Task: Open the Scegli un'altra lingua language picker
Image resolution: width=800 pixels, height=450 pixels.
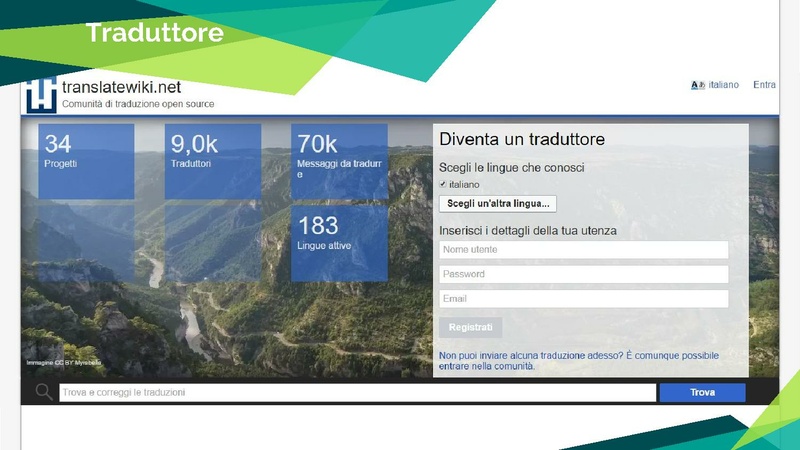Action: point(498,204)
